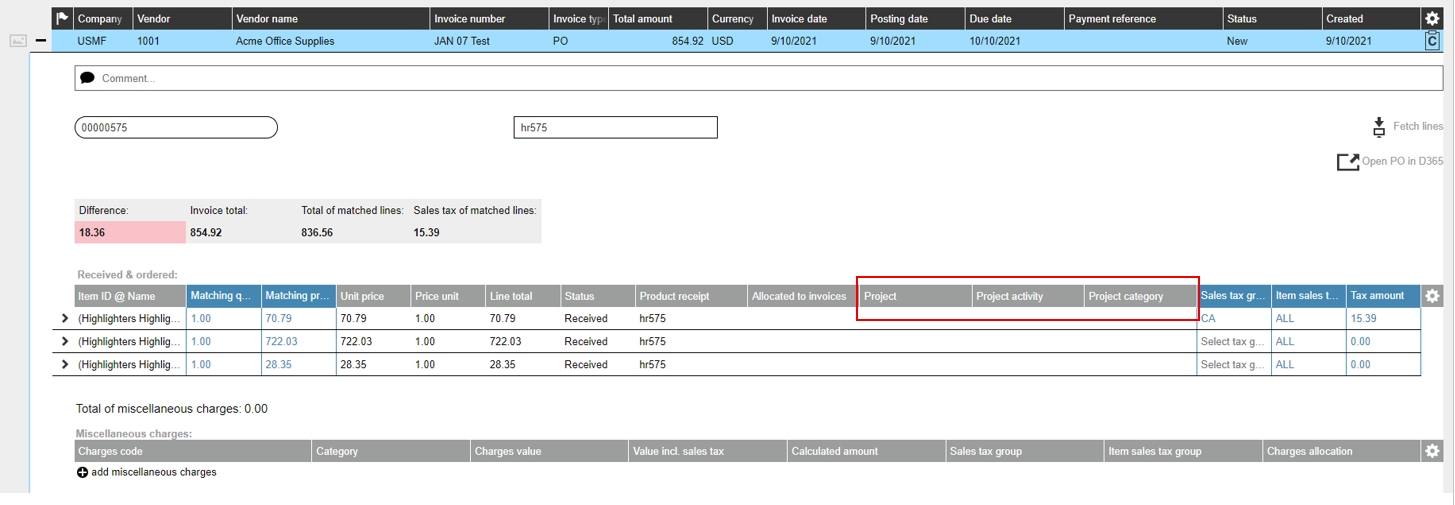Expand the line with unit price 722.03
The width and height of the screenshot is (1455, 505).
click(x=66, y=342)
